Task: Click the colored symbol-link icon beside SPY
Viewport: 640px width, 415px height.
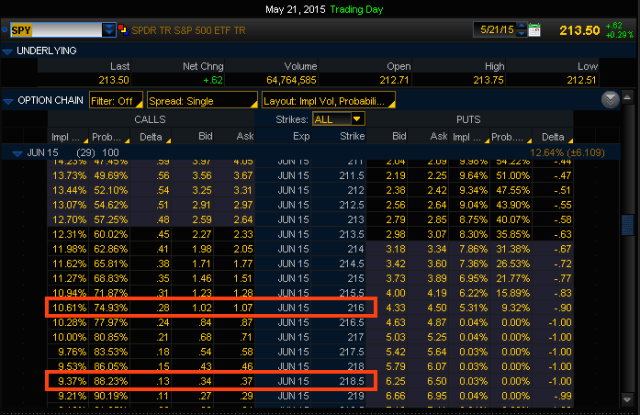Action: pos(124,30)
